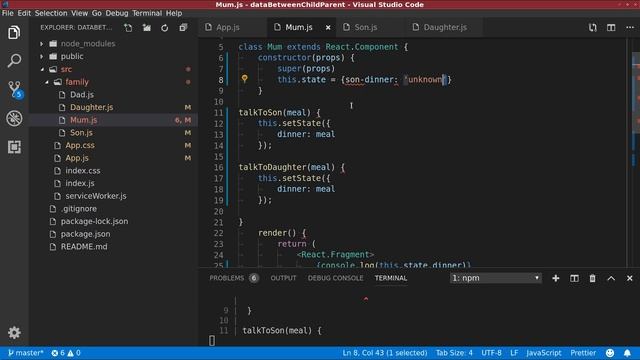This screenshot has width=640, height=360.
Task: Open Son.js in the file tree
Action: pos(81,133)
